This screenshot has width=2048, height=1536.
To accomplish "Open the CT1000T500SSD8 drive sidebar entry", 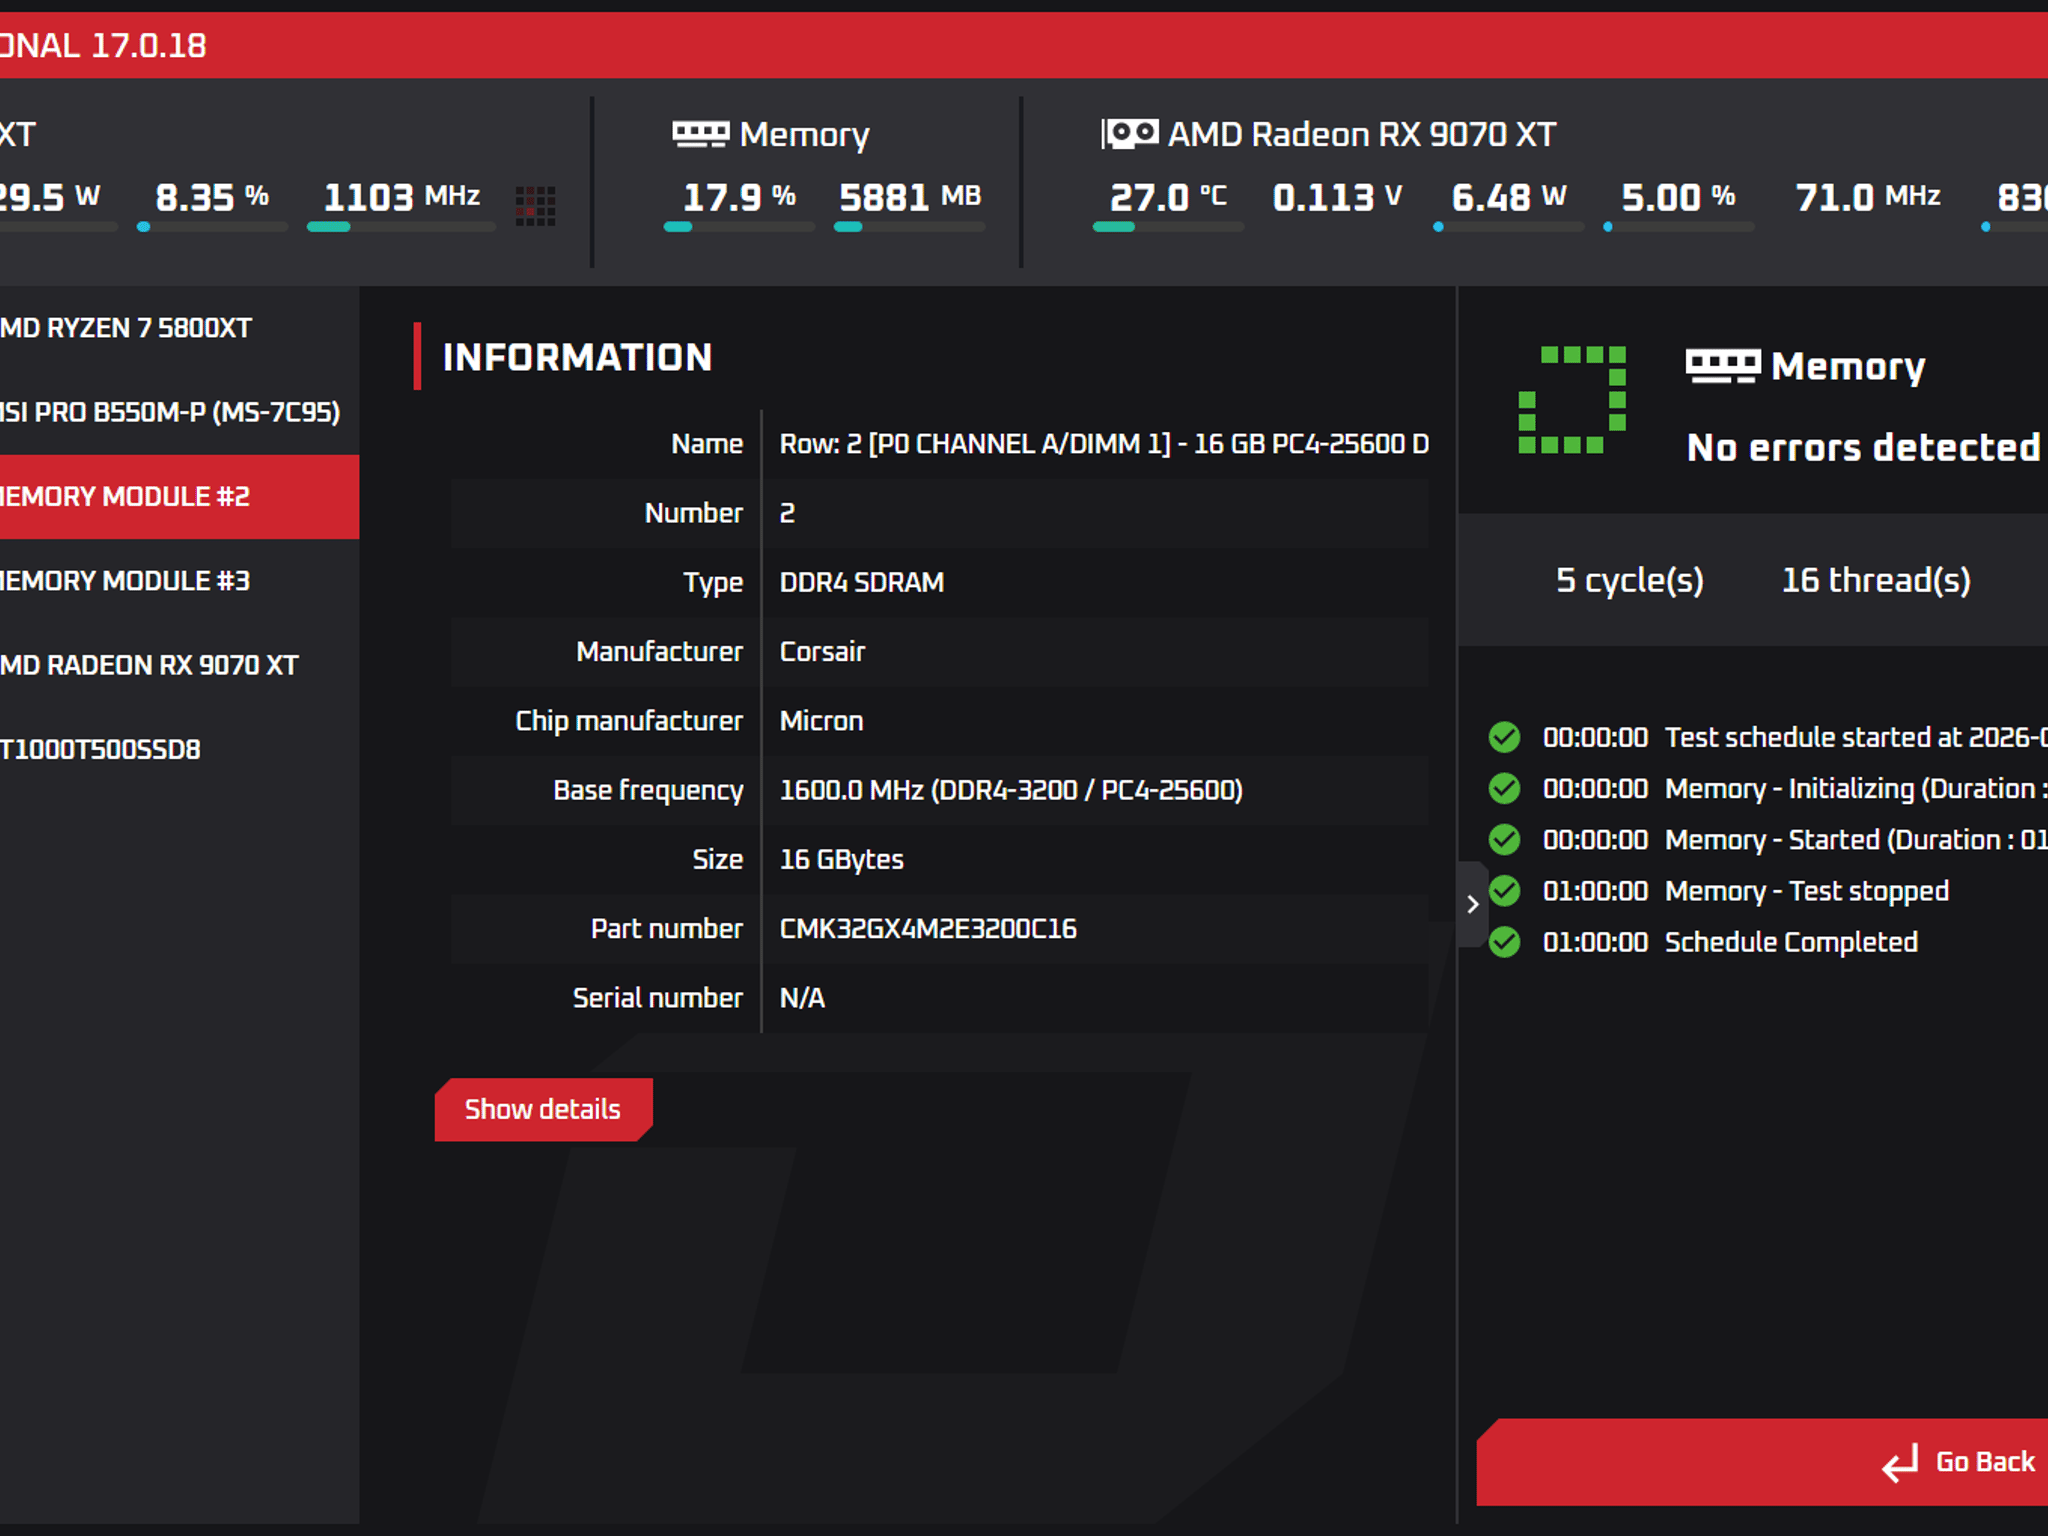I will click(180, 749).
